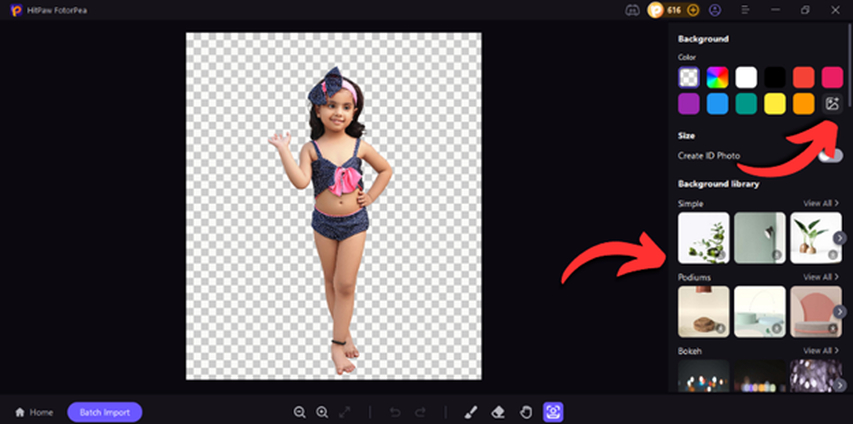Choose the teal green background color
The width and height of the screenshot is (853, 424).
point(746,103)
